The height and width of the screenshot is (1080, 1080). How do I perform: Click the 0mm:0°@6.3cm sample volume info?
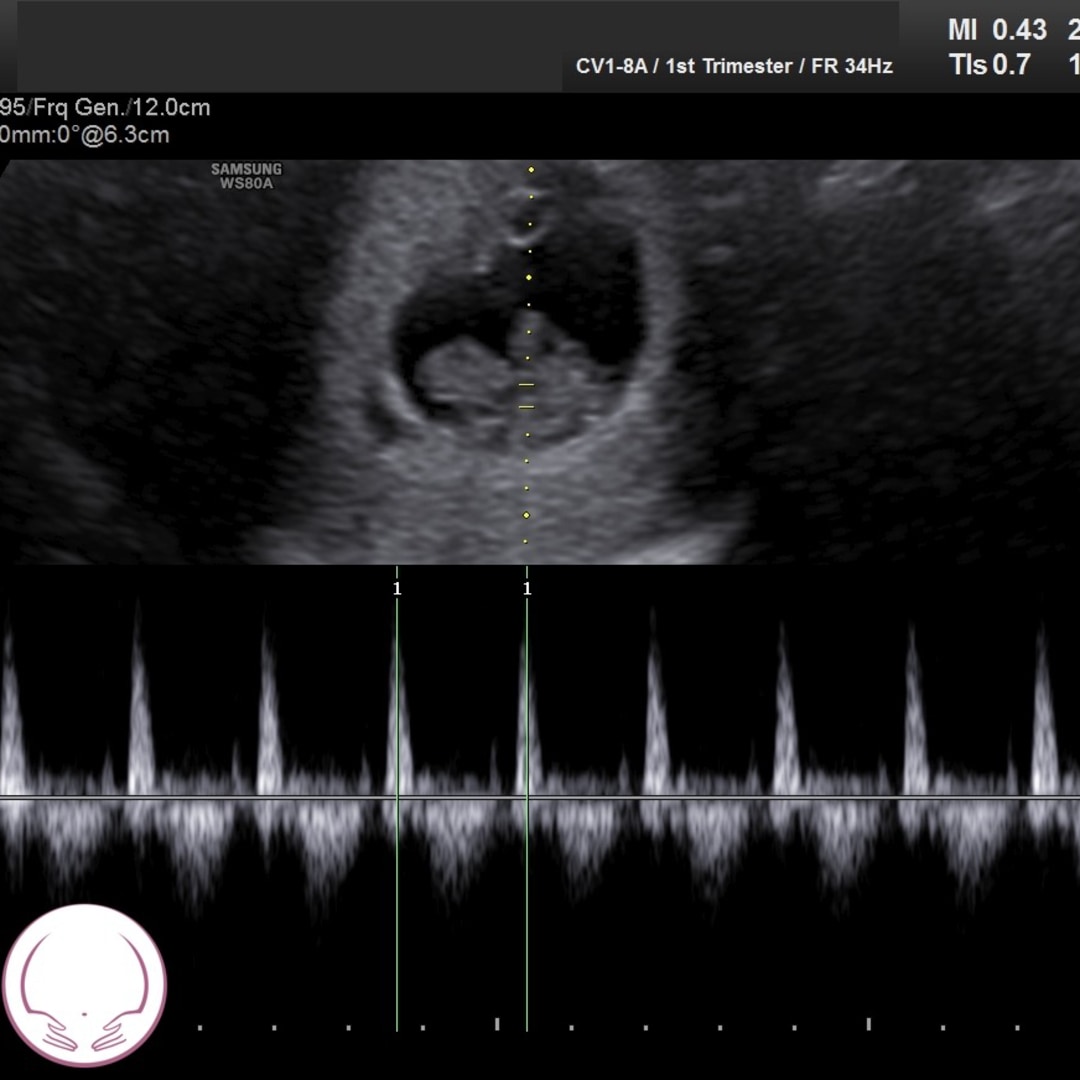pyautogui.click(x=85, y=135)
